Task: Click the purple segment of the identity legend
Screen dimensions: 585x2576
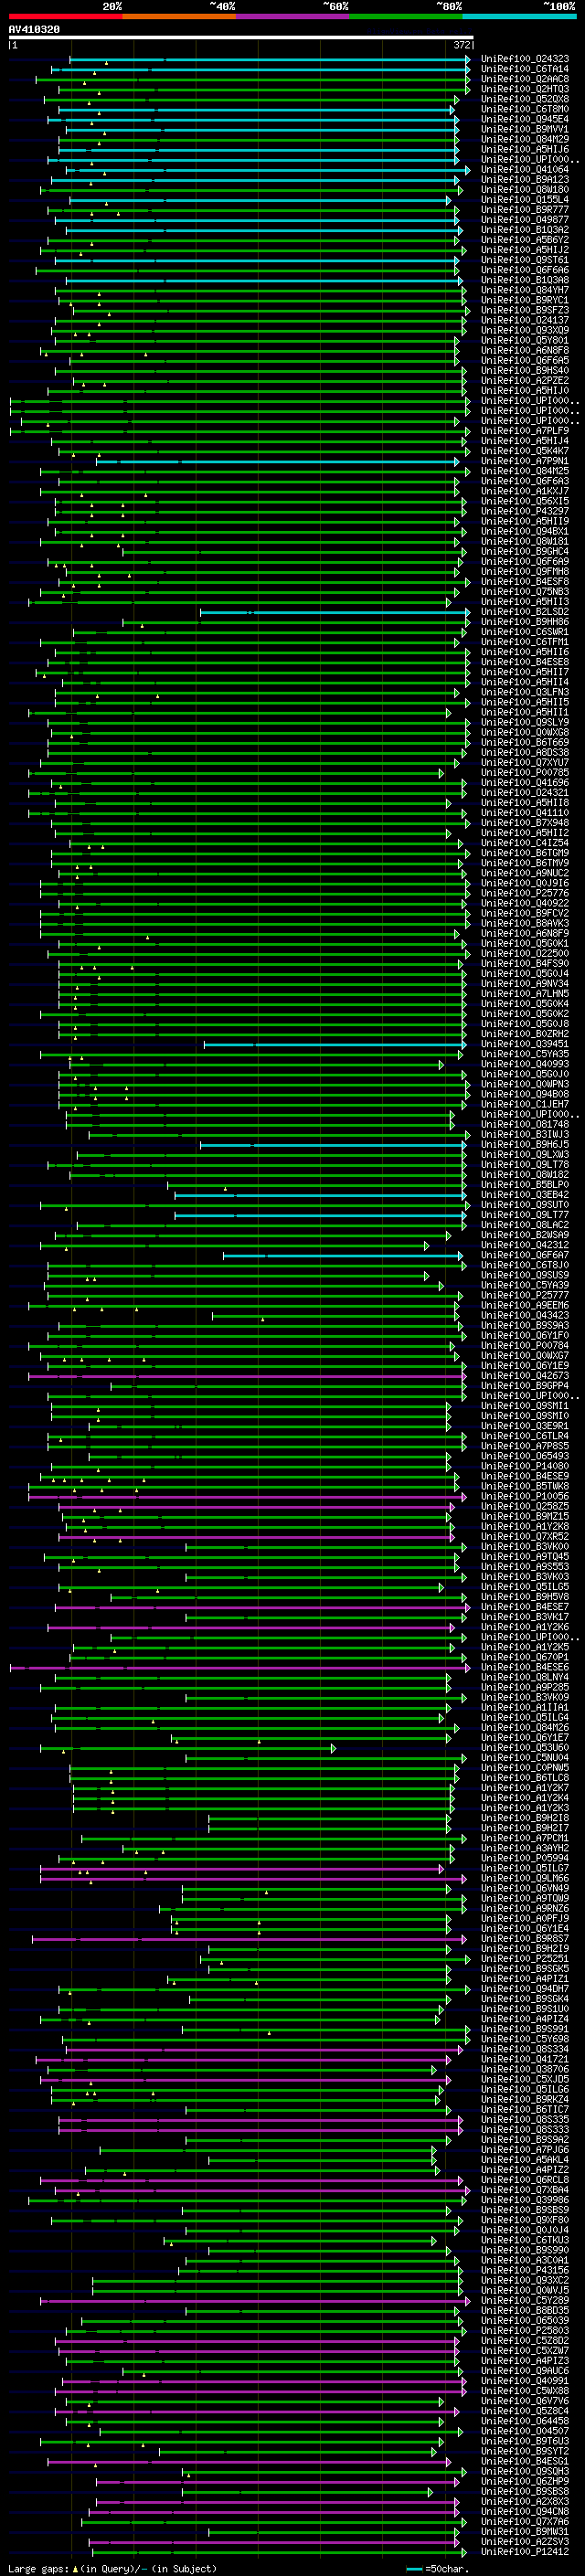Action: coord(292,16)
